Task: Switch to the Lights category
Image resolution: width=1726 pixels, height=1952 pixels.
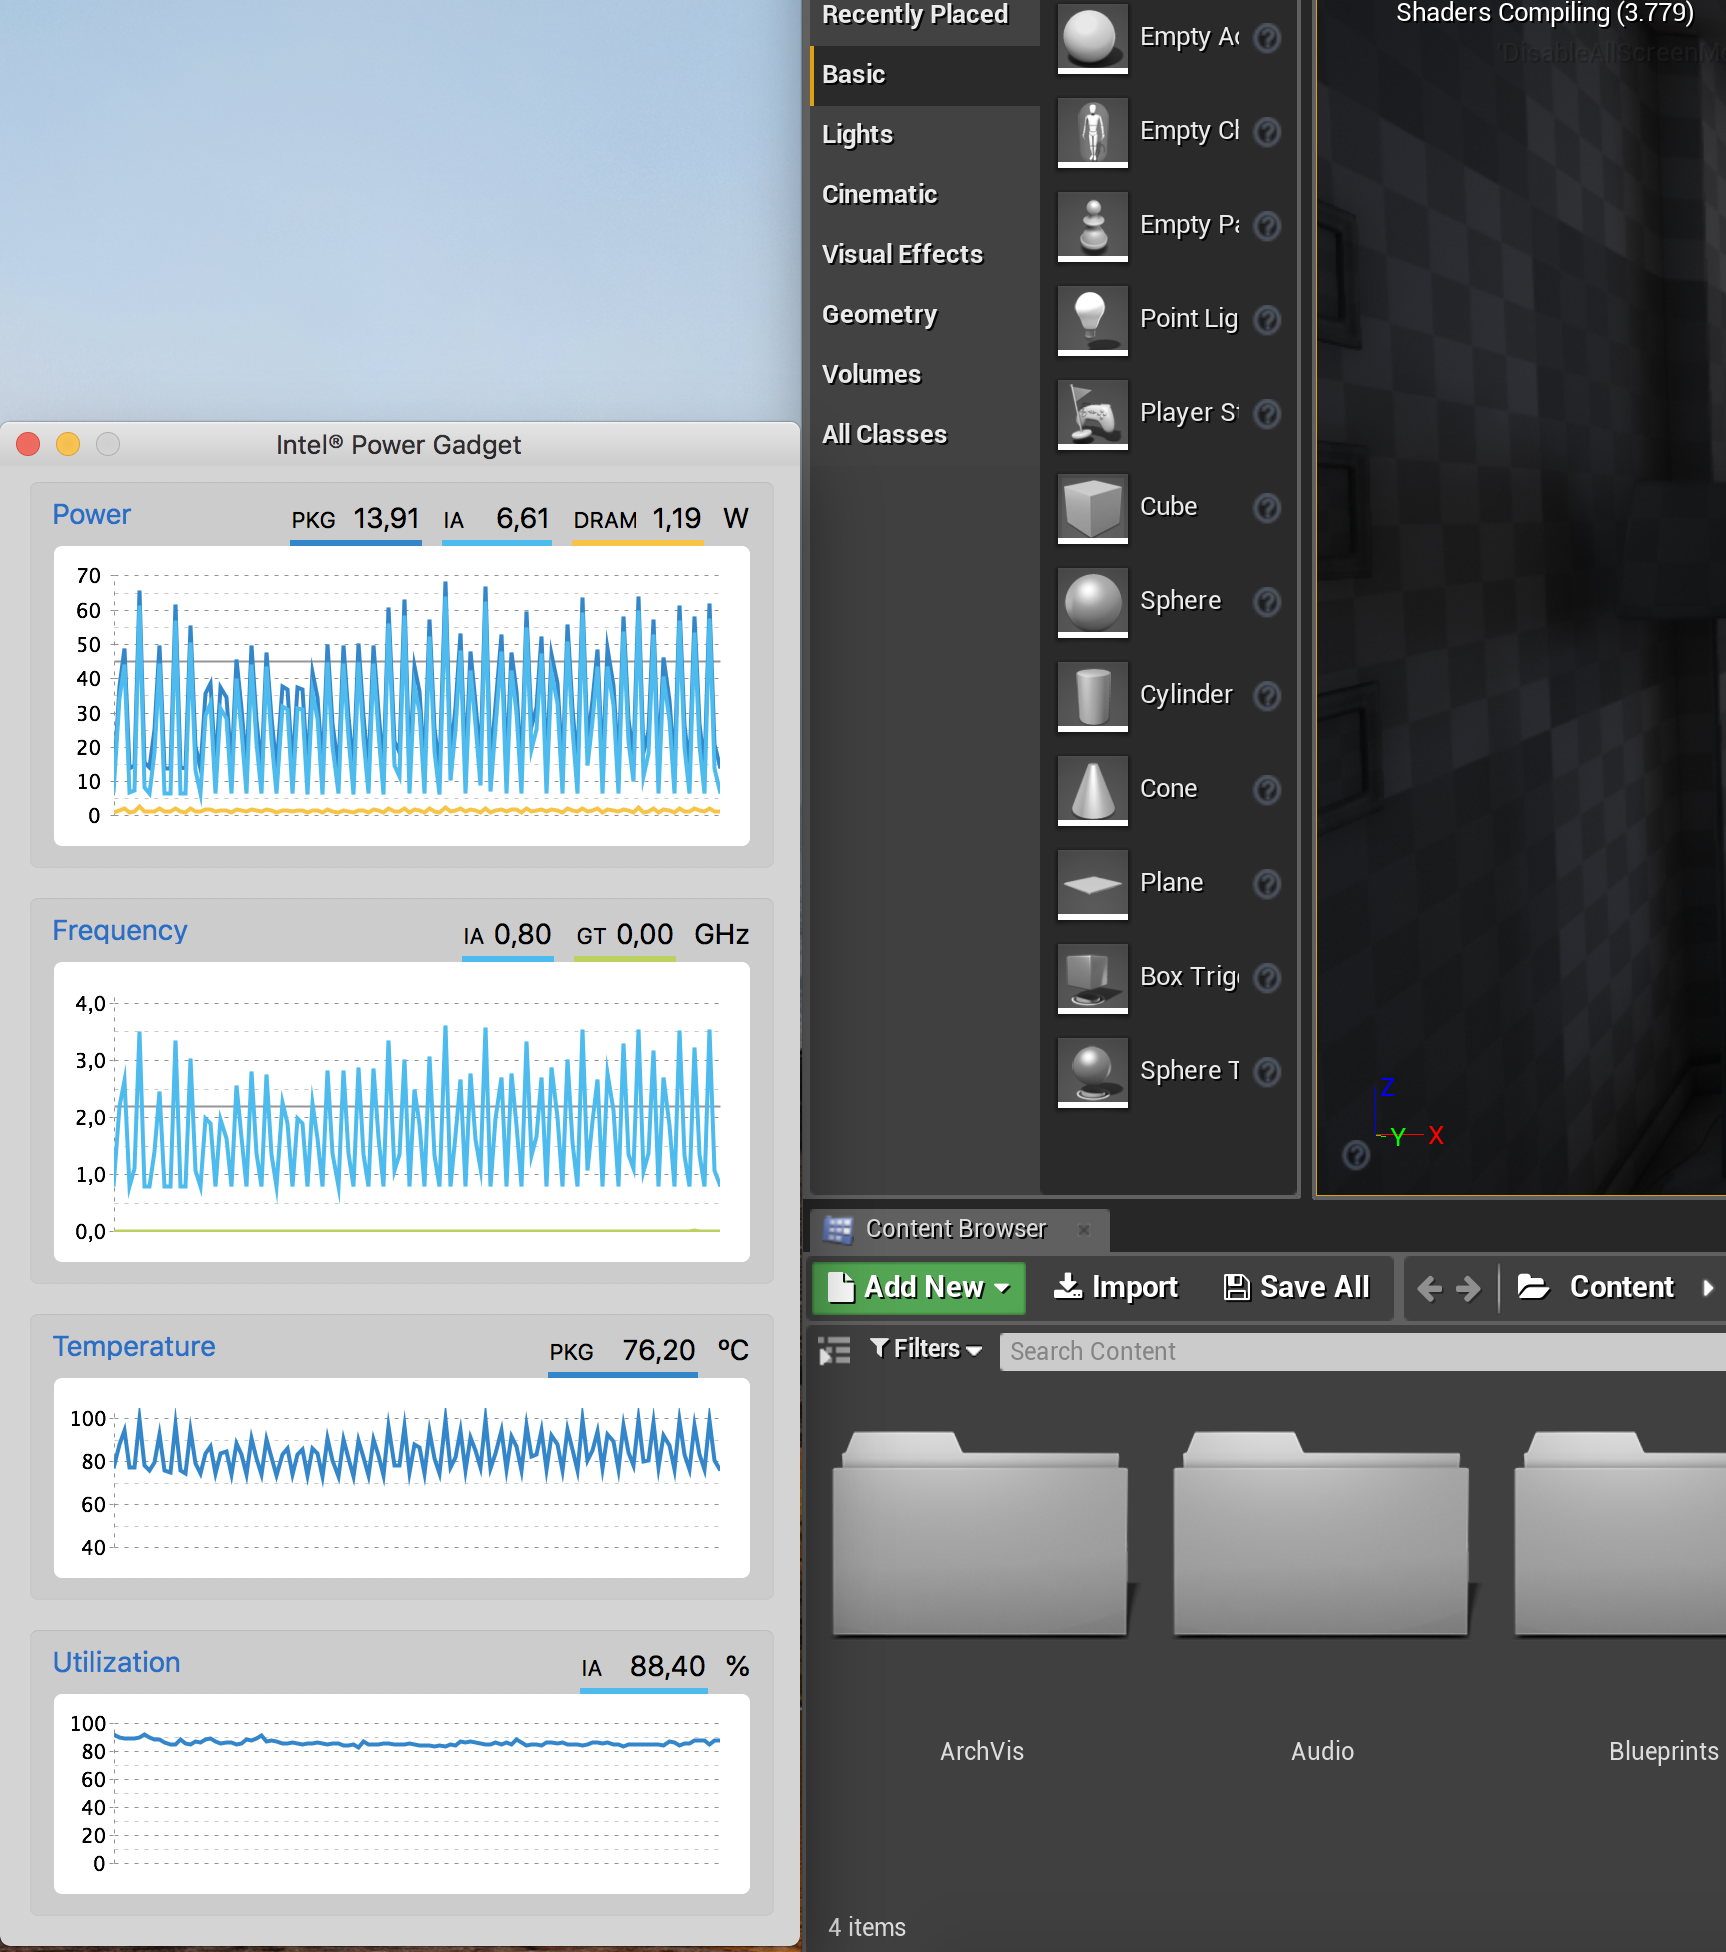Action: pos(857,134)
